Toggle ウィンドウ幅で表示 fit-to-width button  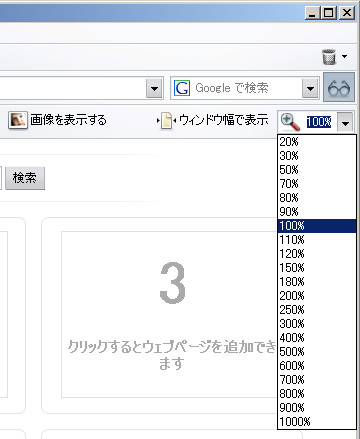click(213, 120)
